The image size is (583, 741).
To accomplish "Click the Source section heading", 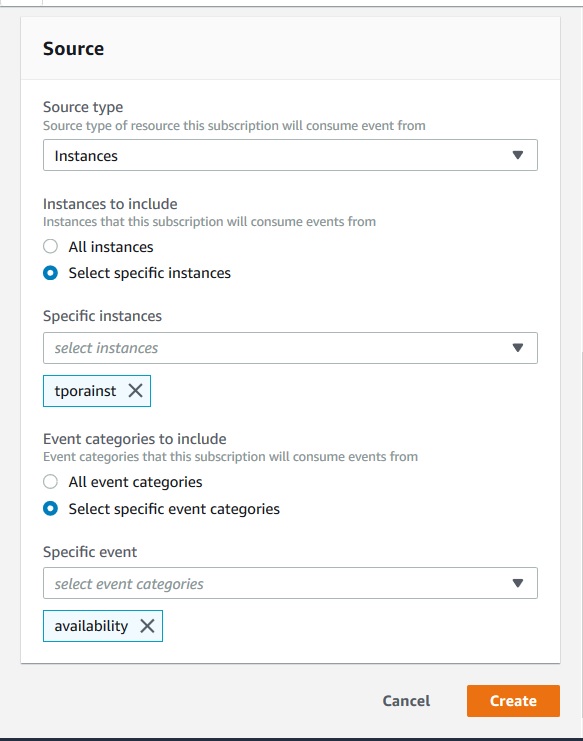I will [x=74, y=49].
